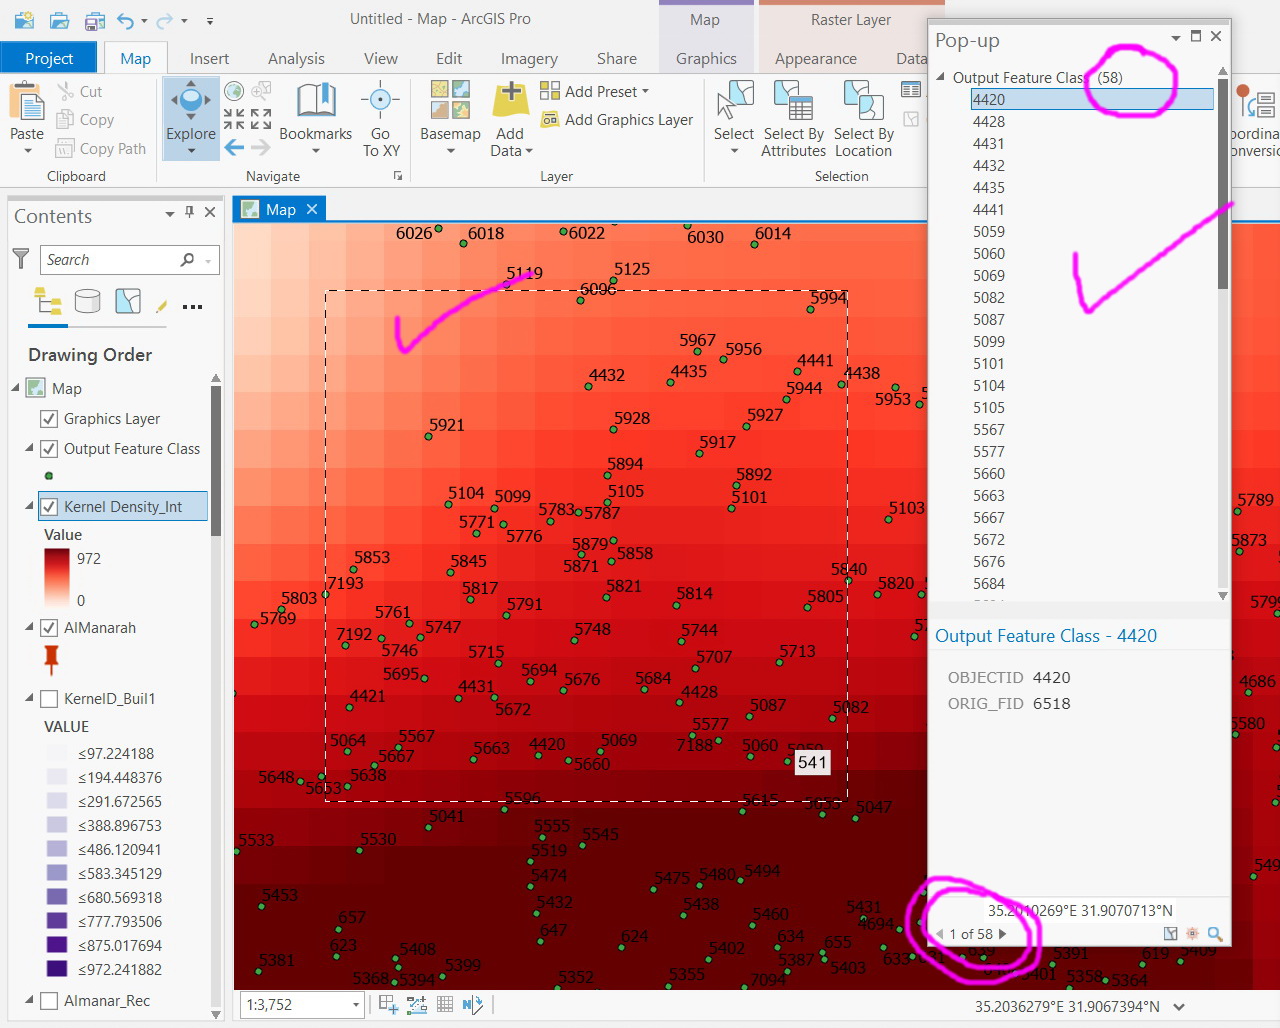This screenshot has height=1028, width=1280.
Task: Click the filter funnel icon in Contents
Action: 21,259
